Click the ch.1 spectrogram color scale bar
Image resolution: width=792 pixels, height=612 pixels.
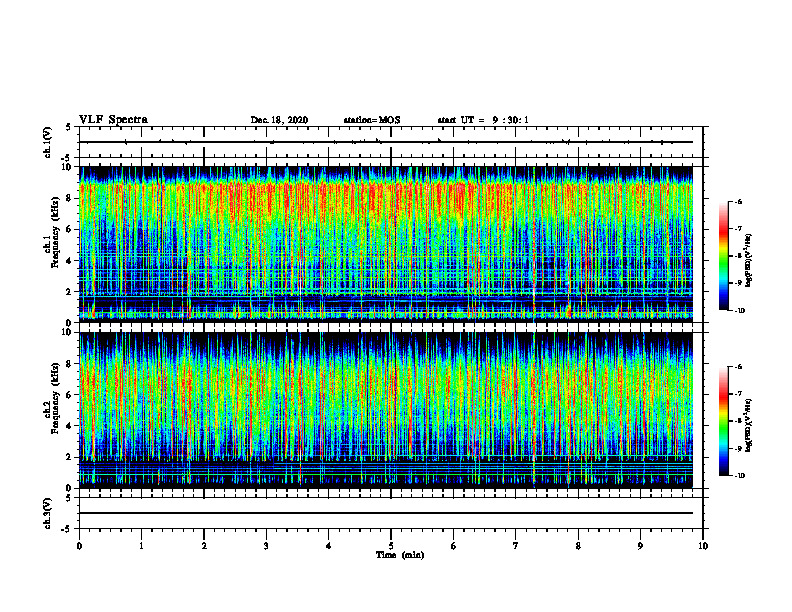point(723,256)
